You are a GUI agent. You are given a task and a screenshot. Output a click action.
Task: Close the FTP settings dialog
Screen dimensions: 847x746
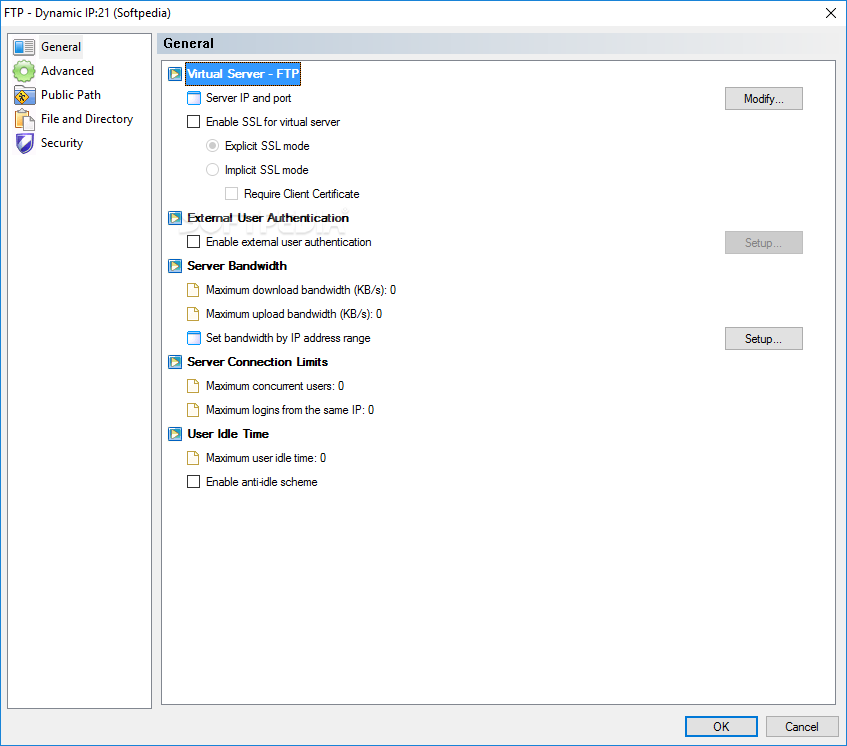tap(831, 13)
